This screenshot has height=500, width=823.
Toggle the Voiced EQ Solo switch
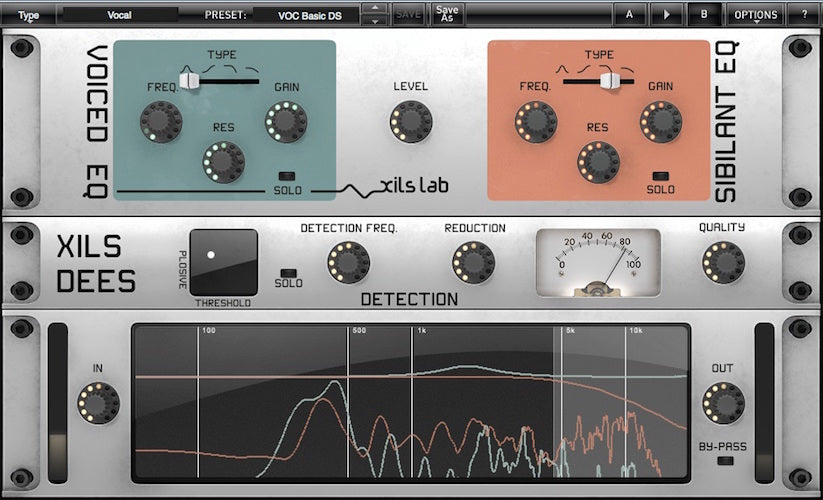(x=287, y=175)
